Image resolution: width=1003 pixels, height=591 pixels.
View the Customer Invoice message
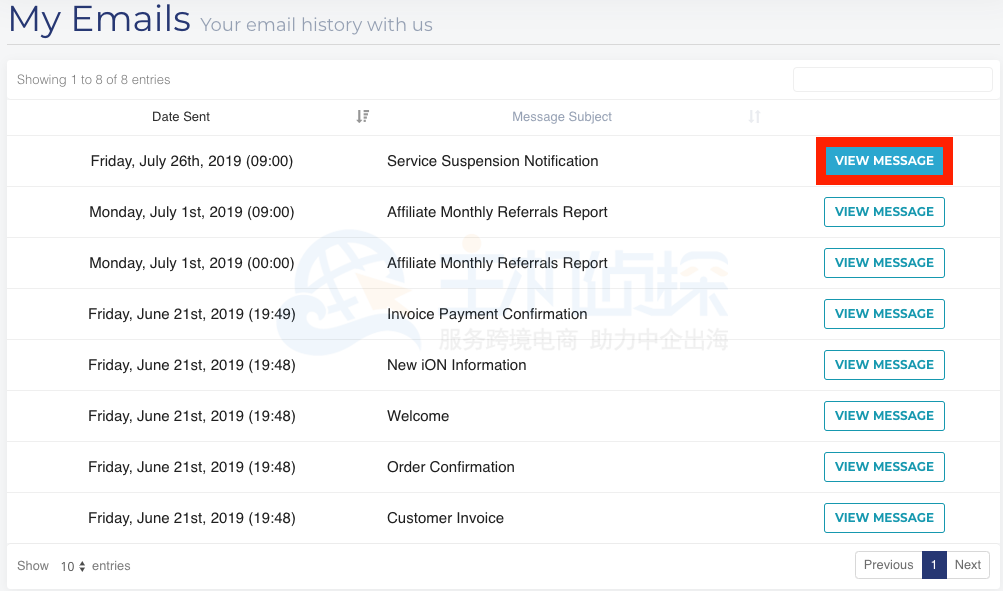point(884,518)
